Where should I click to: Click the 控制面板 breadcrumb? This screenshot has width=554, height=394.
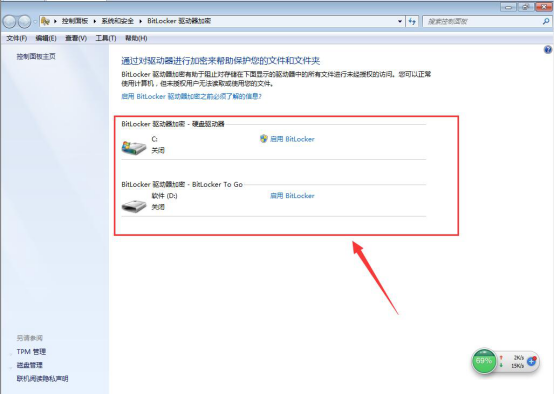tap(75, 21)
